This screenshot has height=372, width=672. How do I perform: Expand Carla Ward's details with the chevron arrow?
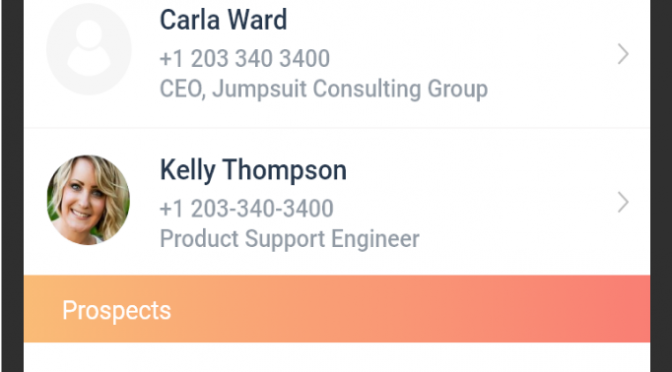pyautogui.click(x=623, y=54)
